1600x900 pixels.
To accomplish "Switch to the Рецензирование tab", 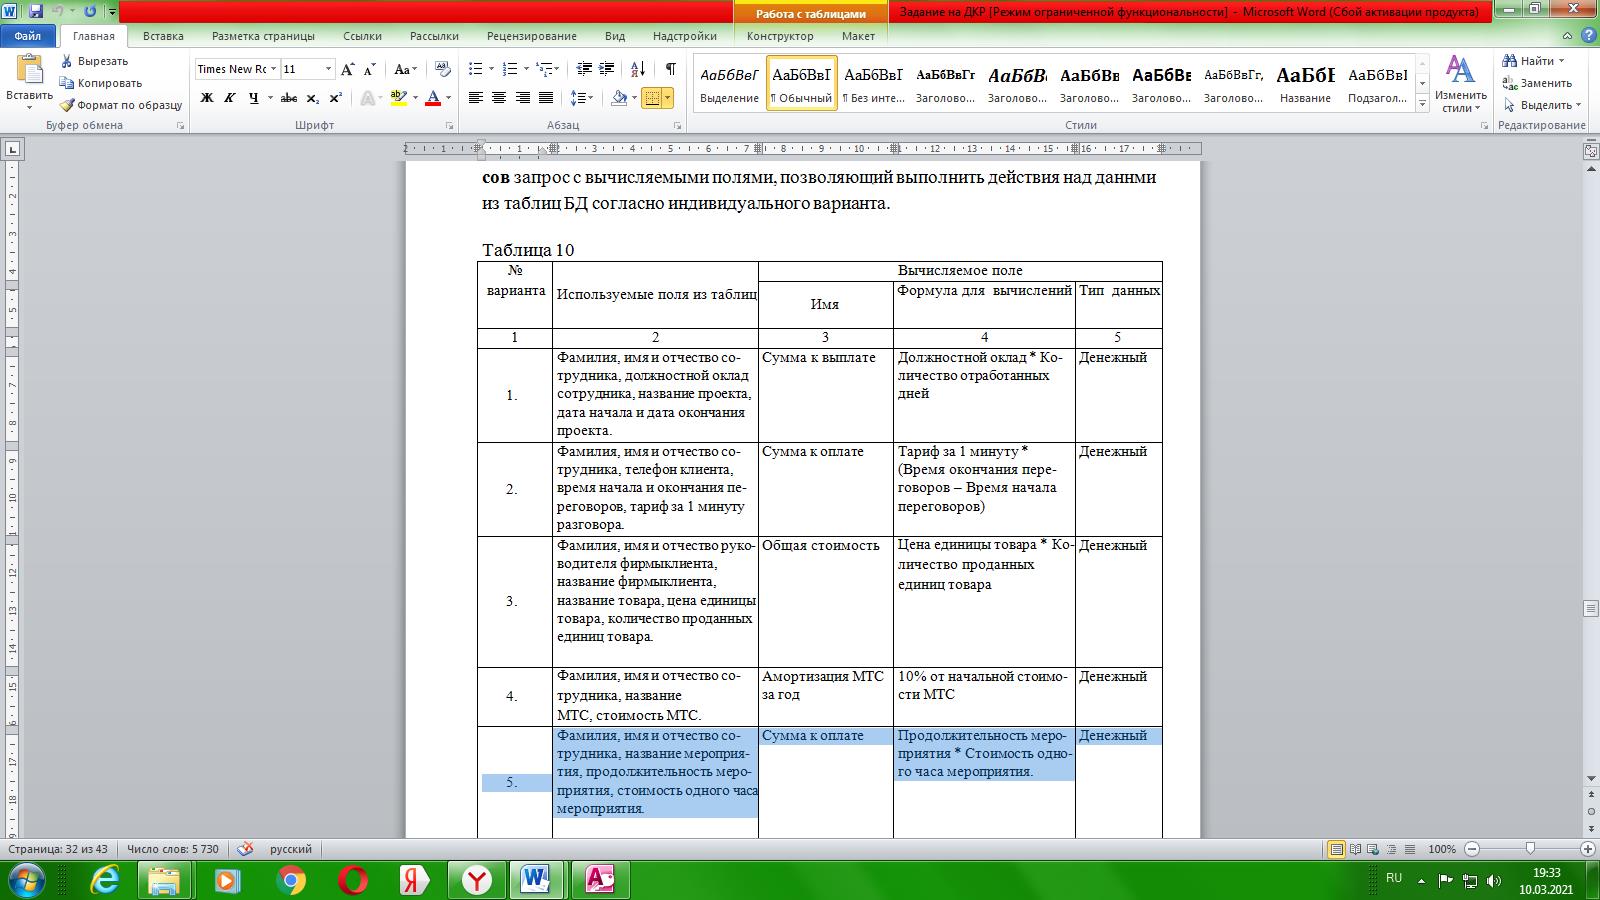I will [x=531, y=36].
